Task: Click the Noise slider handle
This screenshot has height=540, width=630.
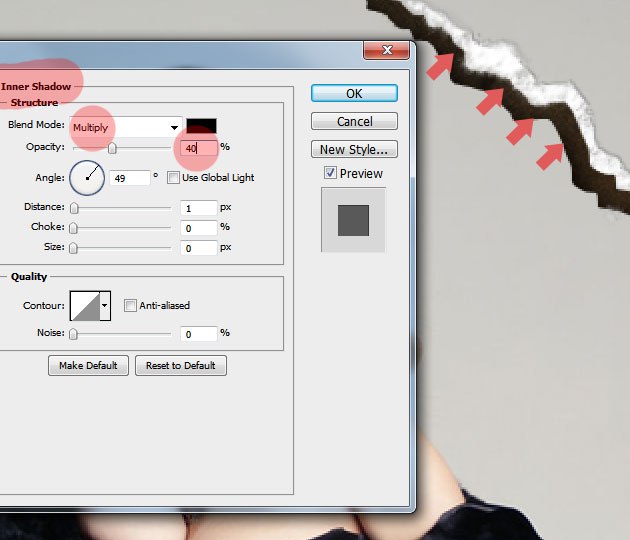Action: pyautogui.click(x=73, y=334)
